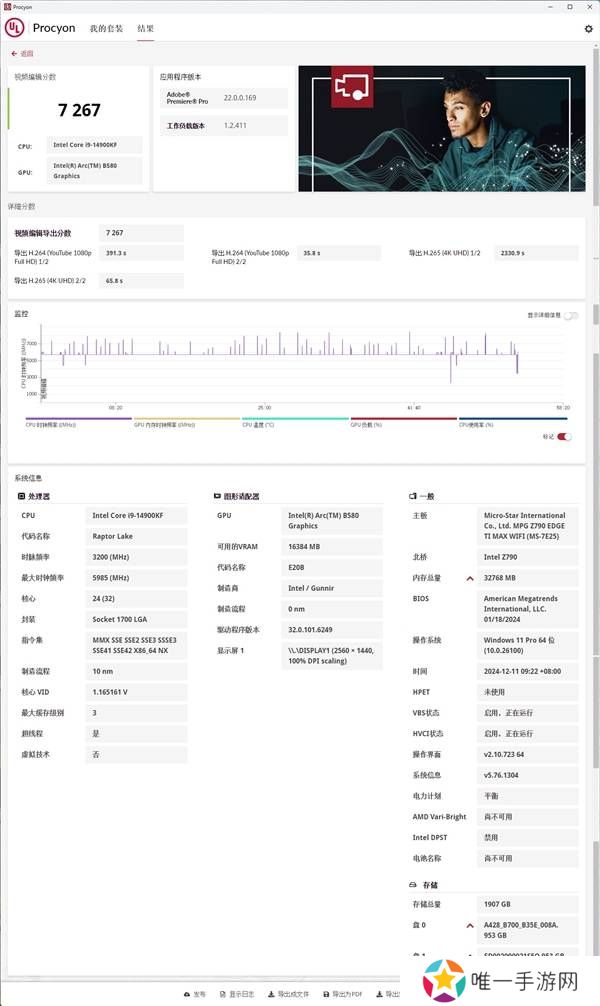The image size is (600, 1006).
Task: Collapse the 盘 0 disk row chevron
Action: click(470, 925)
